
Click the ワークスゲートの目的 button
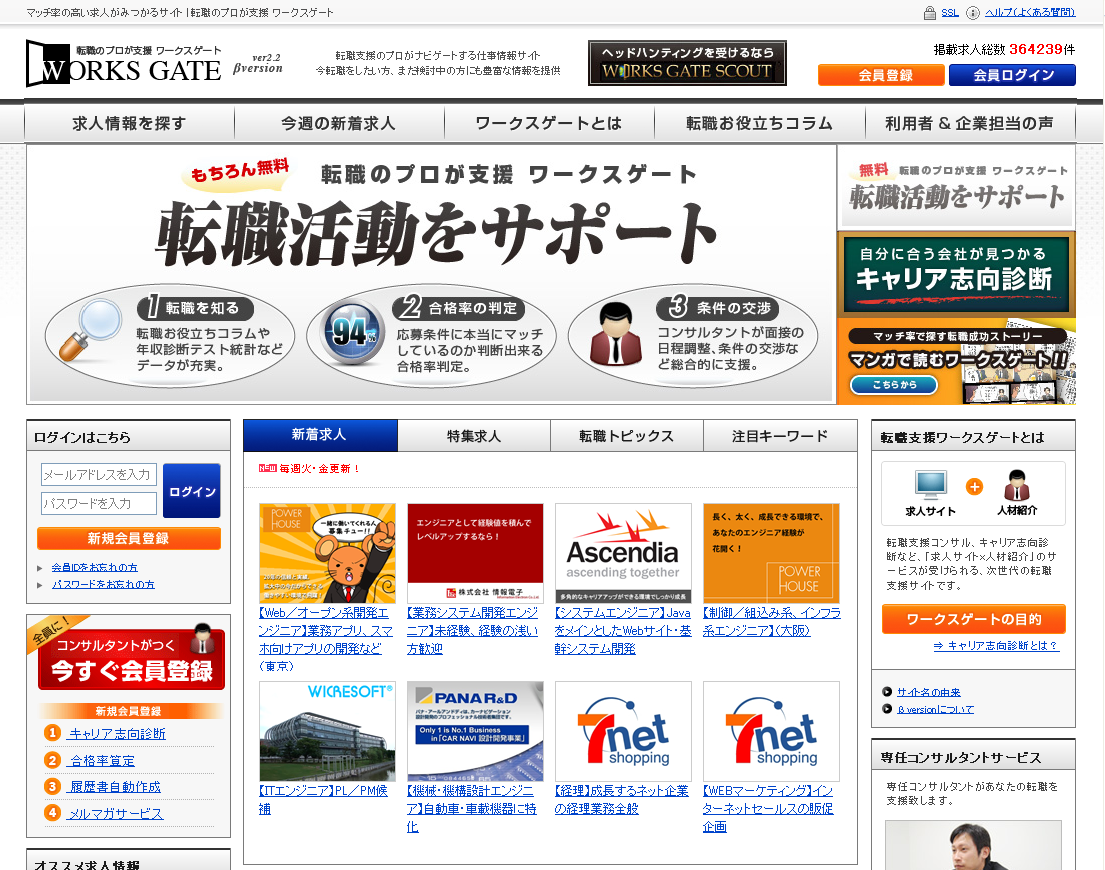[x=973, y=619]
